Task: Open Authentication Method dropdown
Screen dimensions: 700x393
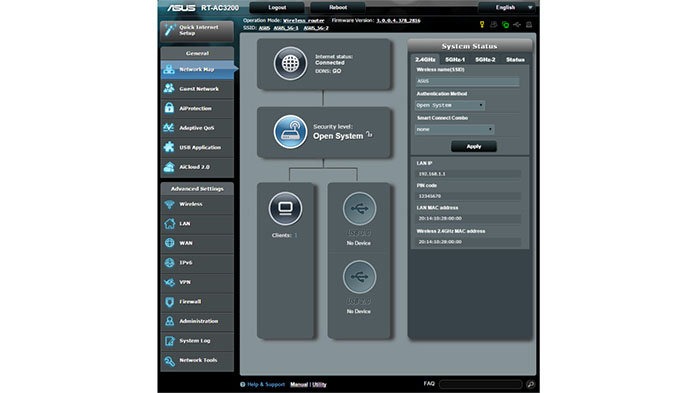Action: (x=450, y=105)
